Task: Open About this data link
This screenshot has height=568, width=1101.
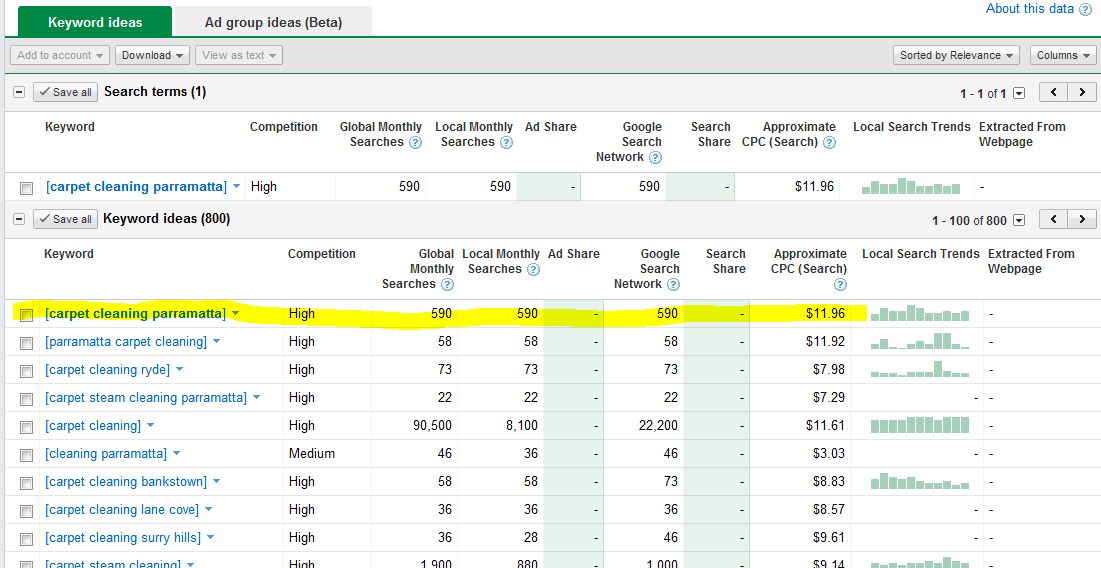Action: coord(1029,8)
